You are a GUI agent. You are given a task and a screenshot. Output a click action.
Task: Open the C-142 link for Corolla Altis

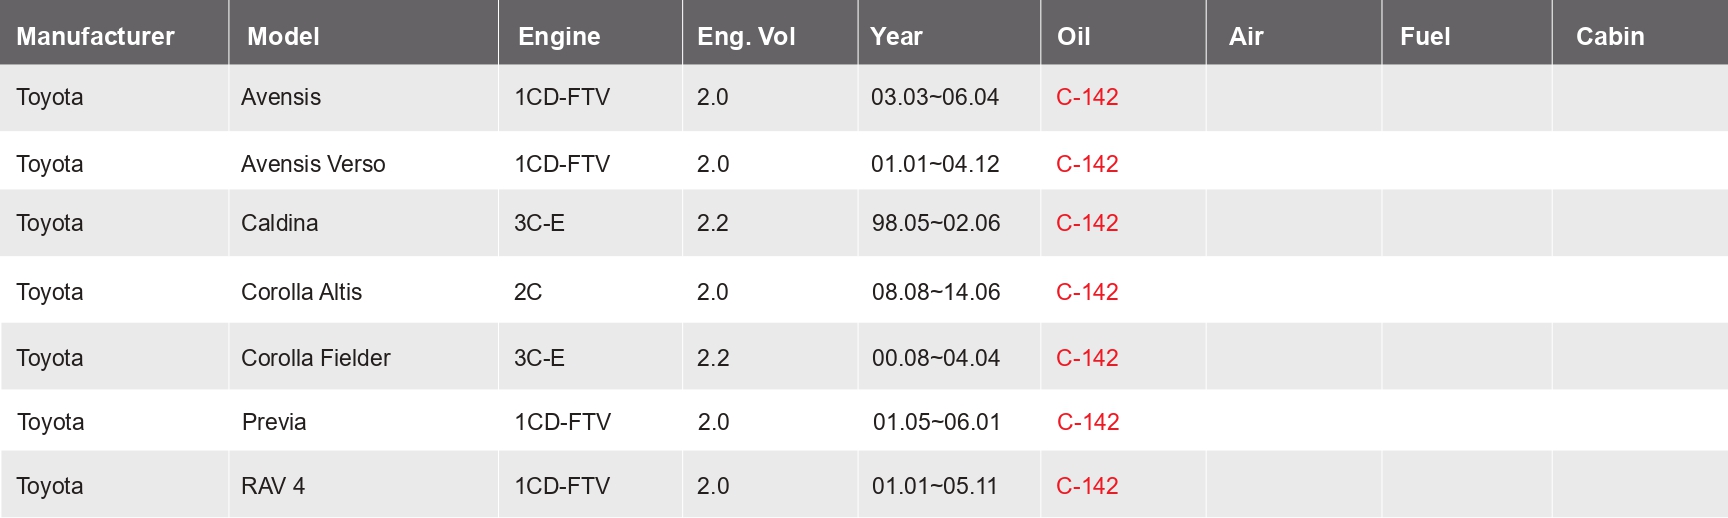[x=1087, y=292]
